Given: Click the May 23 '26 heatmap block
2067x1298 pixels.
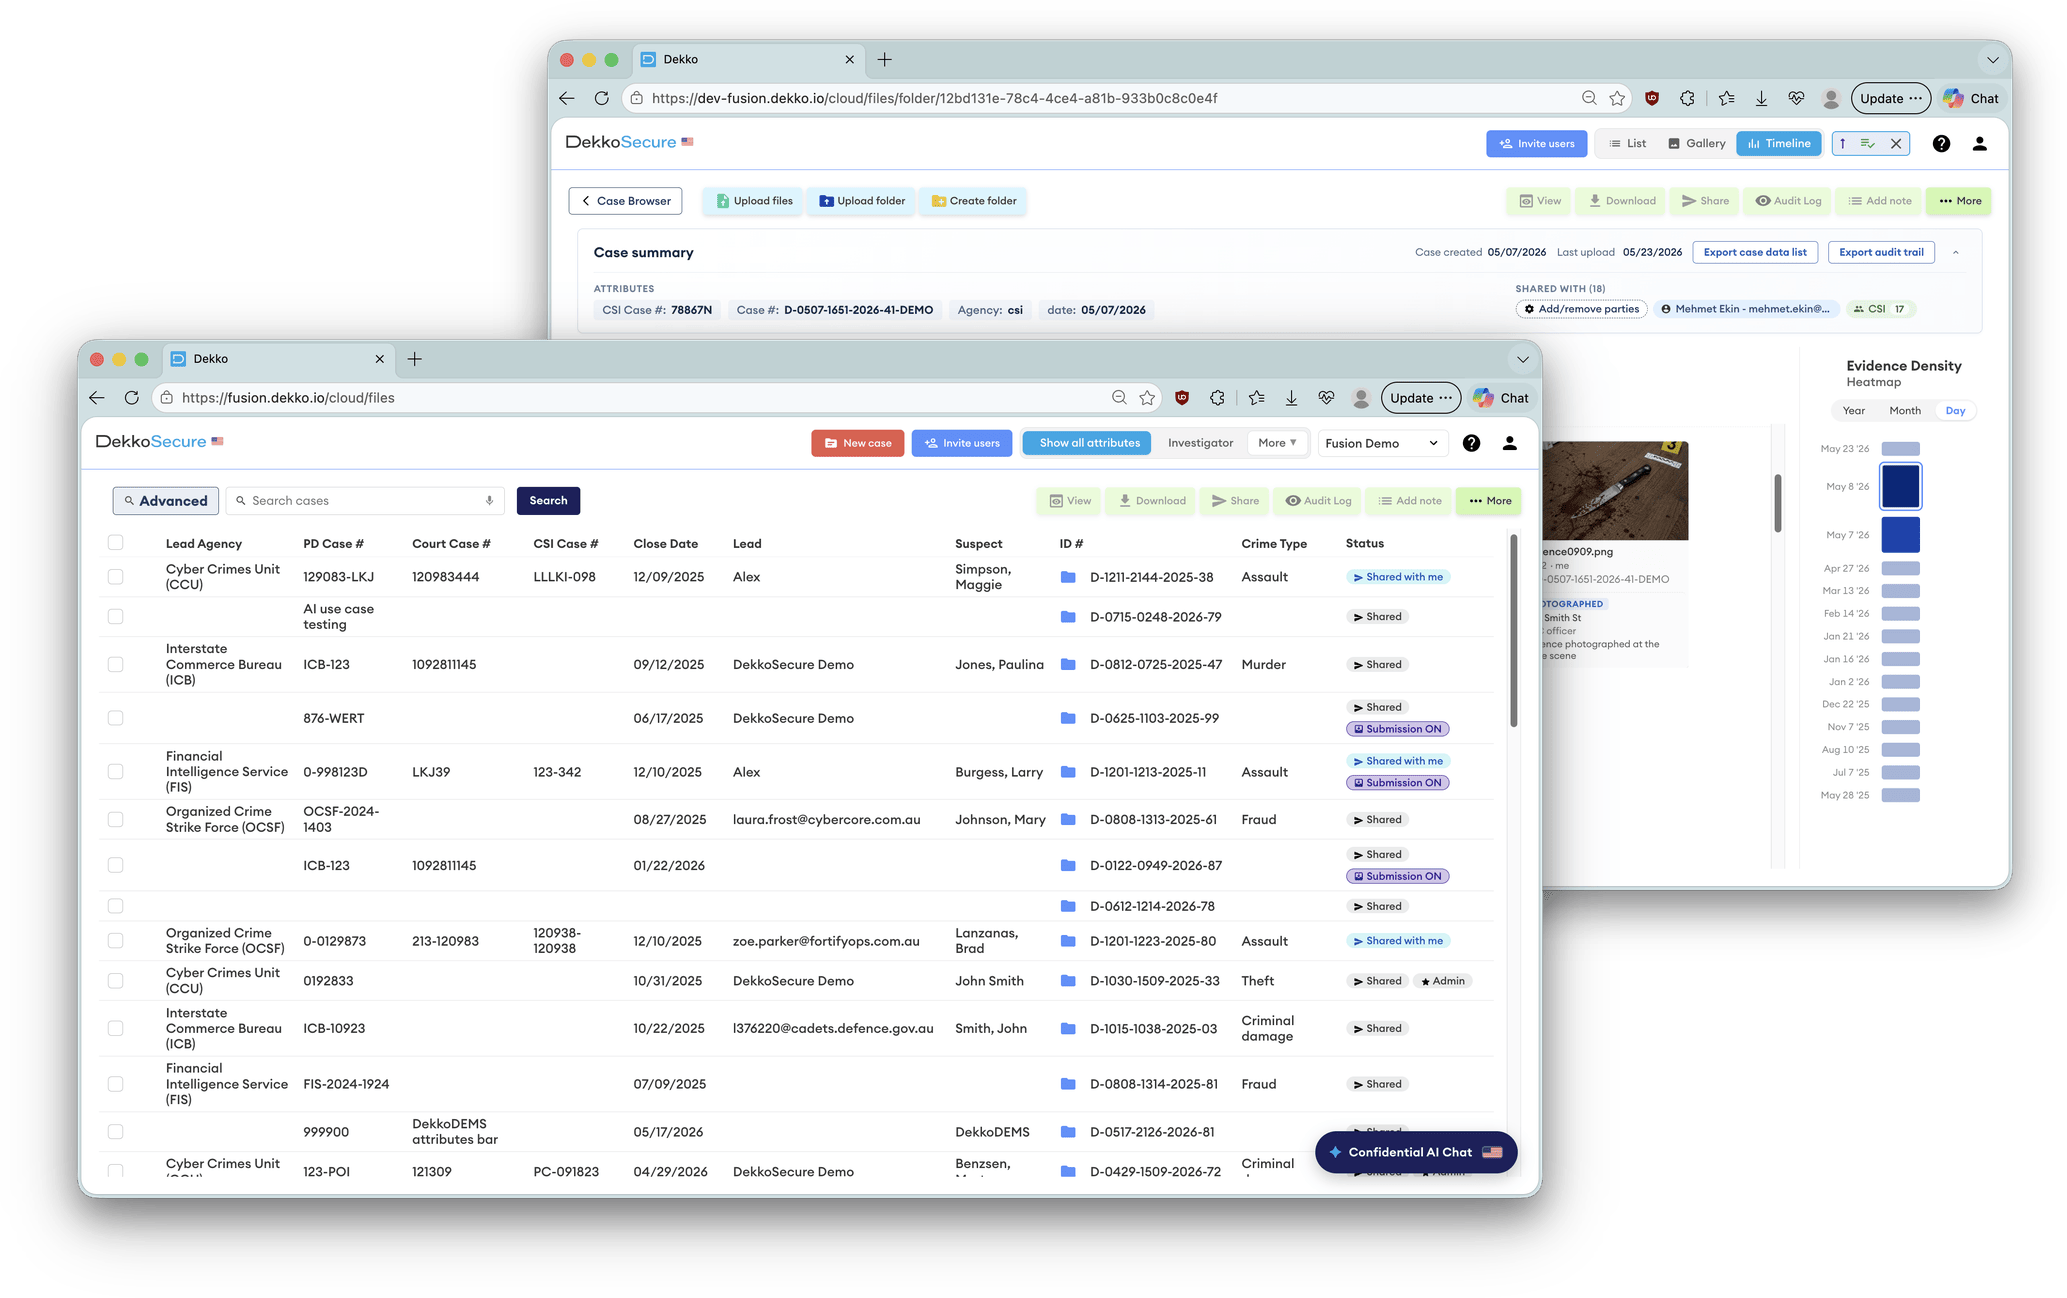Looking at the screenshot, I should [x=1900, y=449].
